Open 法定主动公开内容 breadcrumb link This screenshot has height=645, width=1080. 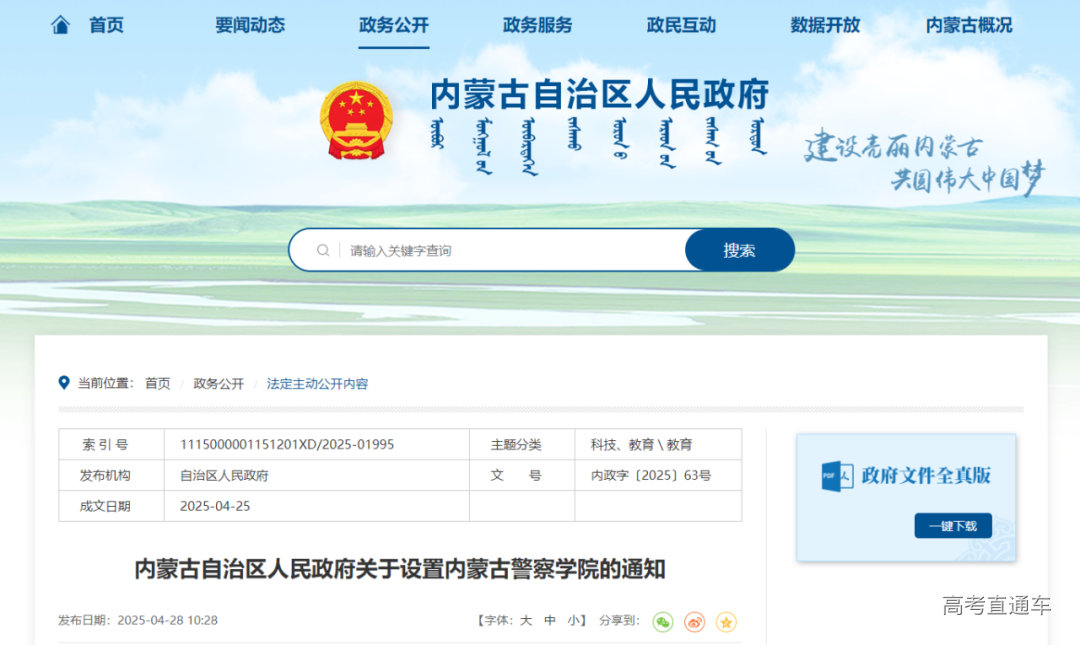tap(317, 384)
